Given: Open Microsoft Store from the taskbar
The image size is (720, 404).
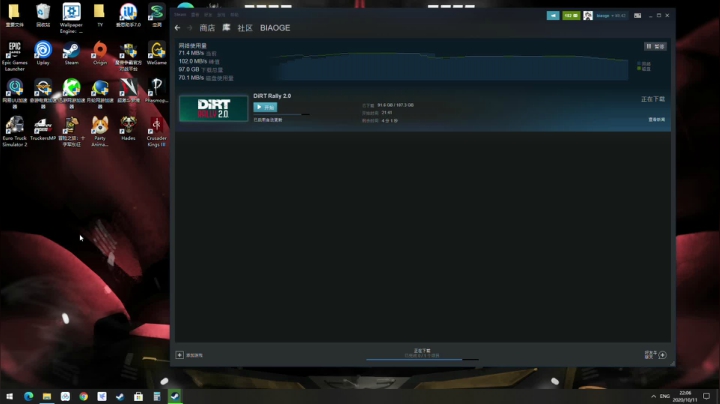Looking at the screenshot, I should 138,396.
